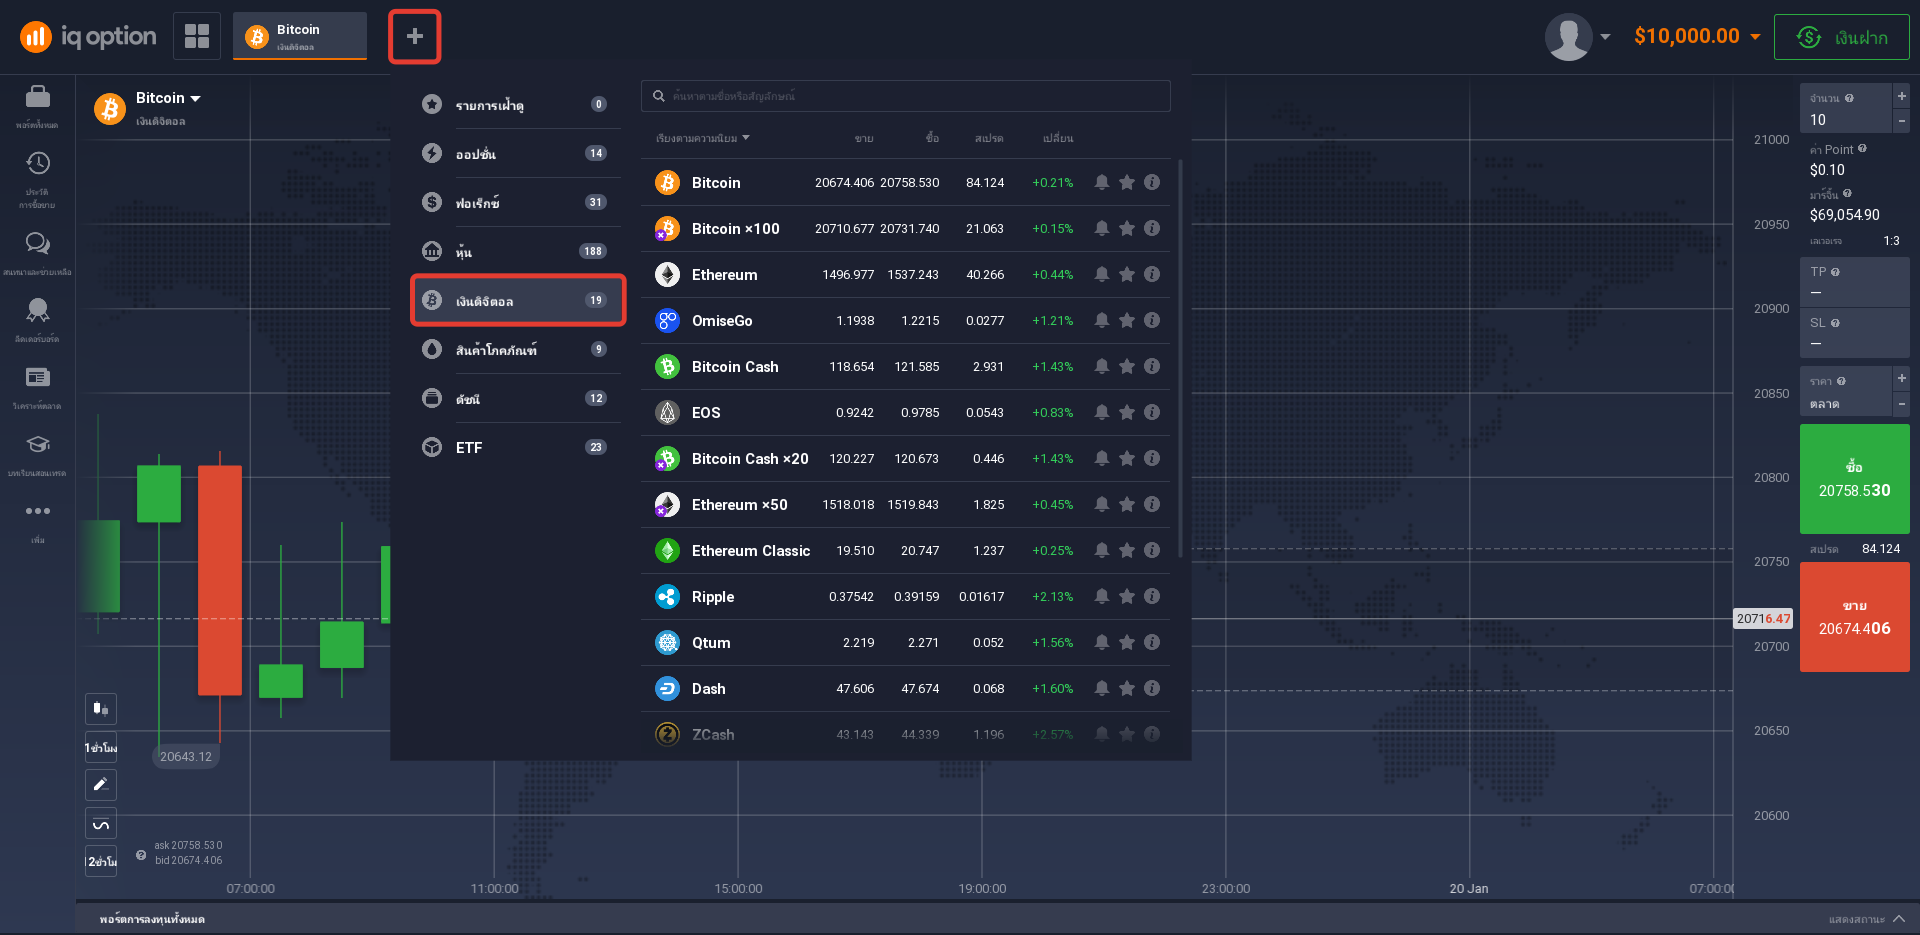Select the forex category with count 31
This screenshot has width=1920, height=935.
point(516,202)
